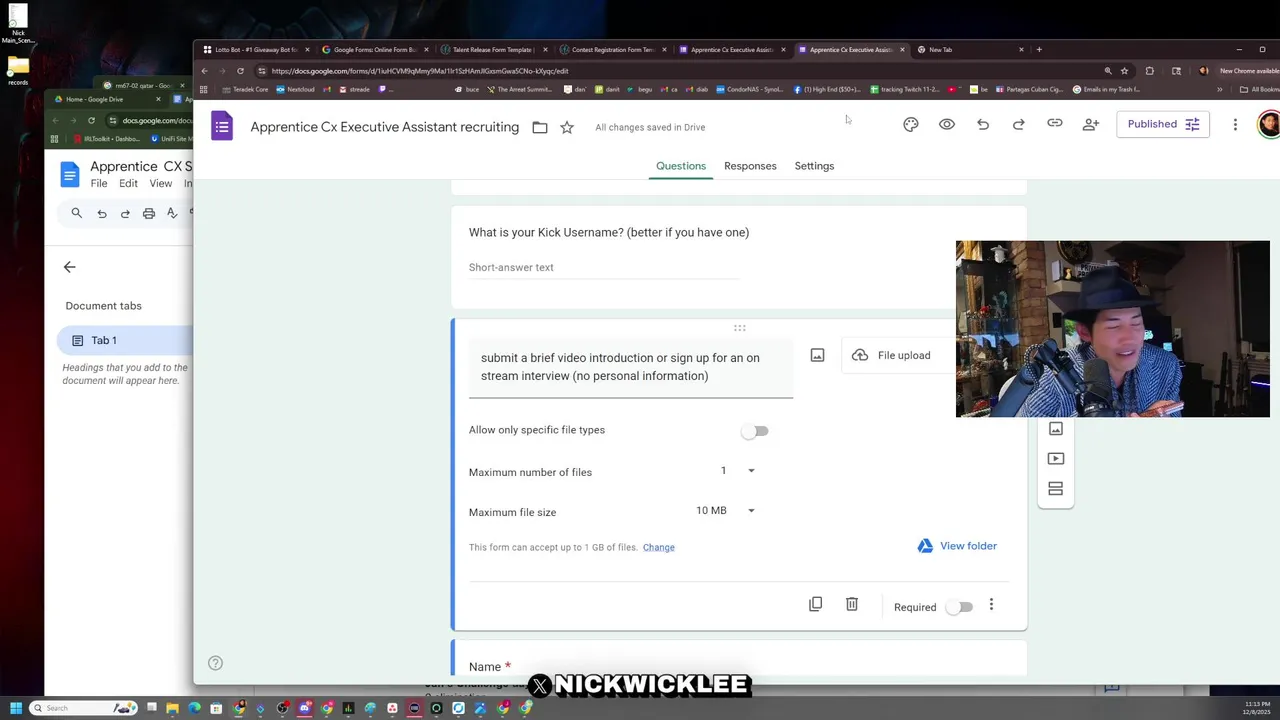The image size is (1280, 720).
Task: Preview the form with the eye icon
Action: [x=947, y=124]
